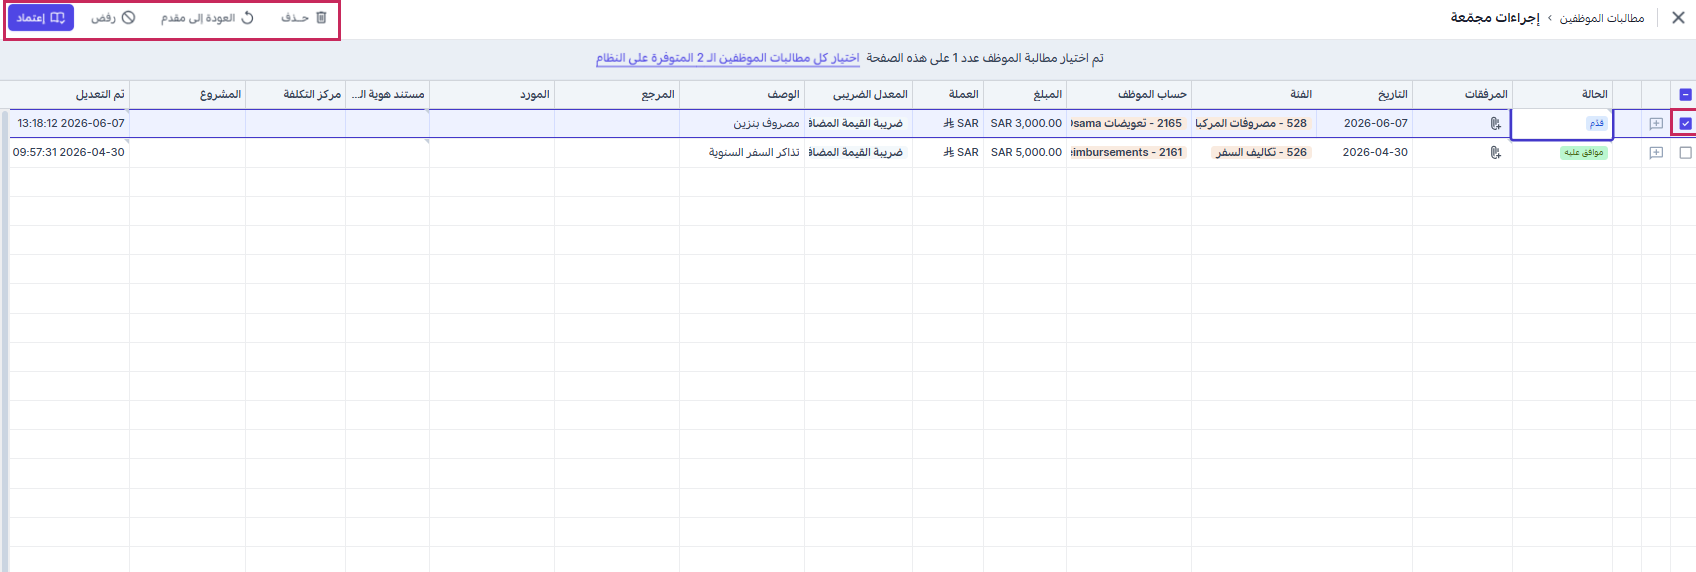Click attachment icon on the 2026-06-07 row
1696x572 pixels.
tap(1495, 124)
